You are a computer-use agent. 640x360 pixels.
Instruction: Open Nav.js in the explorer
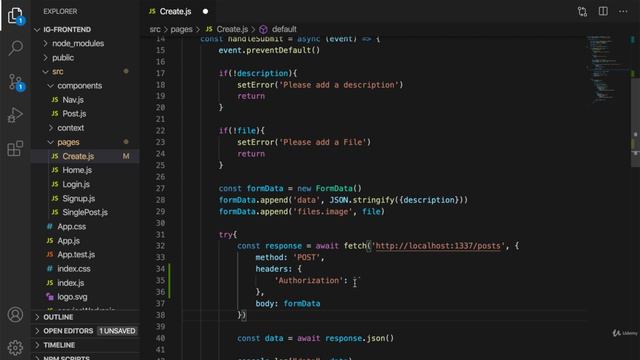coord(73,100)
